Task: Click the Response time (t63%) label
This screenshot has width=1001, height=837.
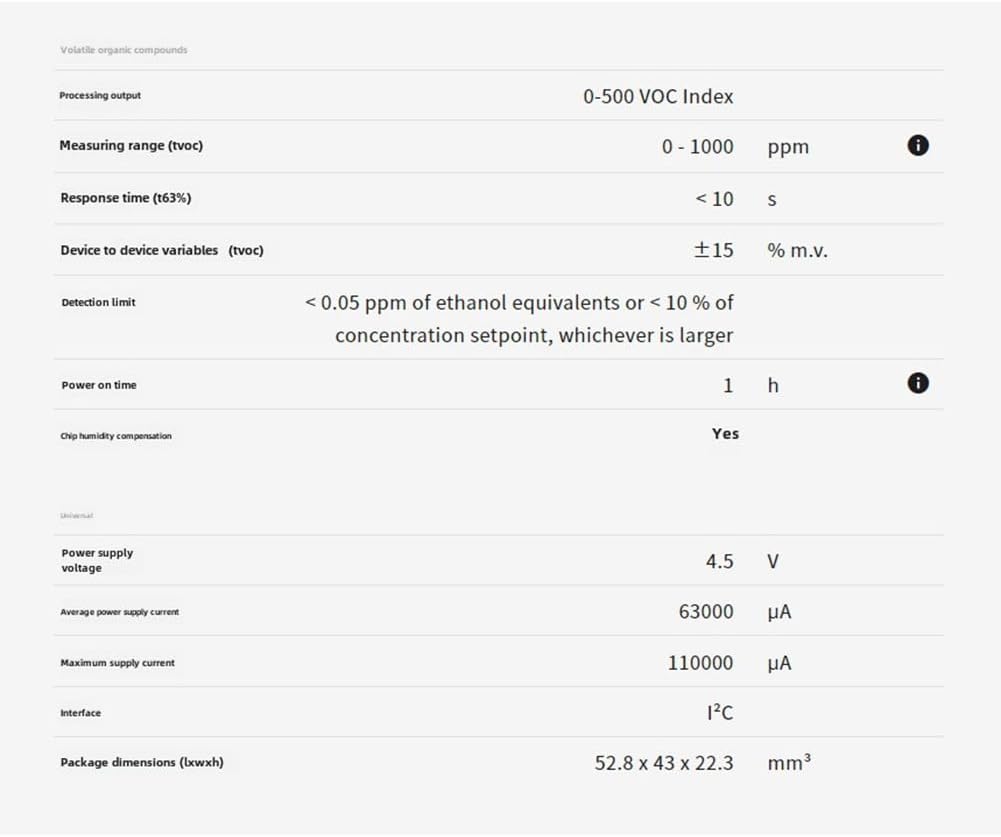Action: pos(125,198)
